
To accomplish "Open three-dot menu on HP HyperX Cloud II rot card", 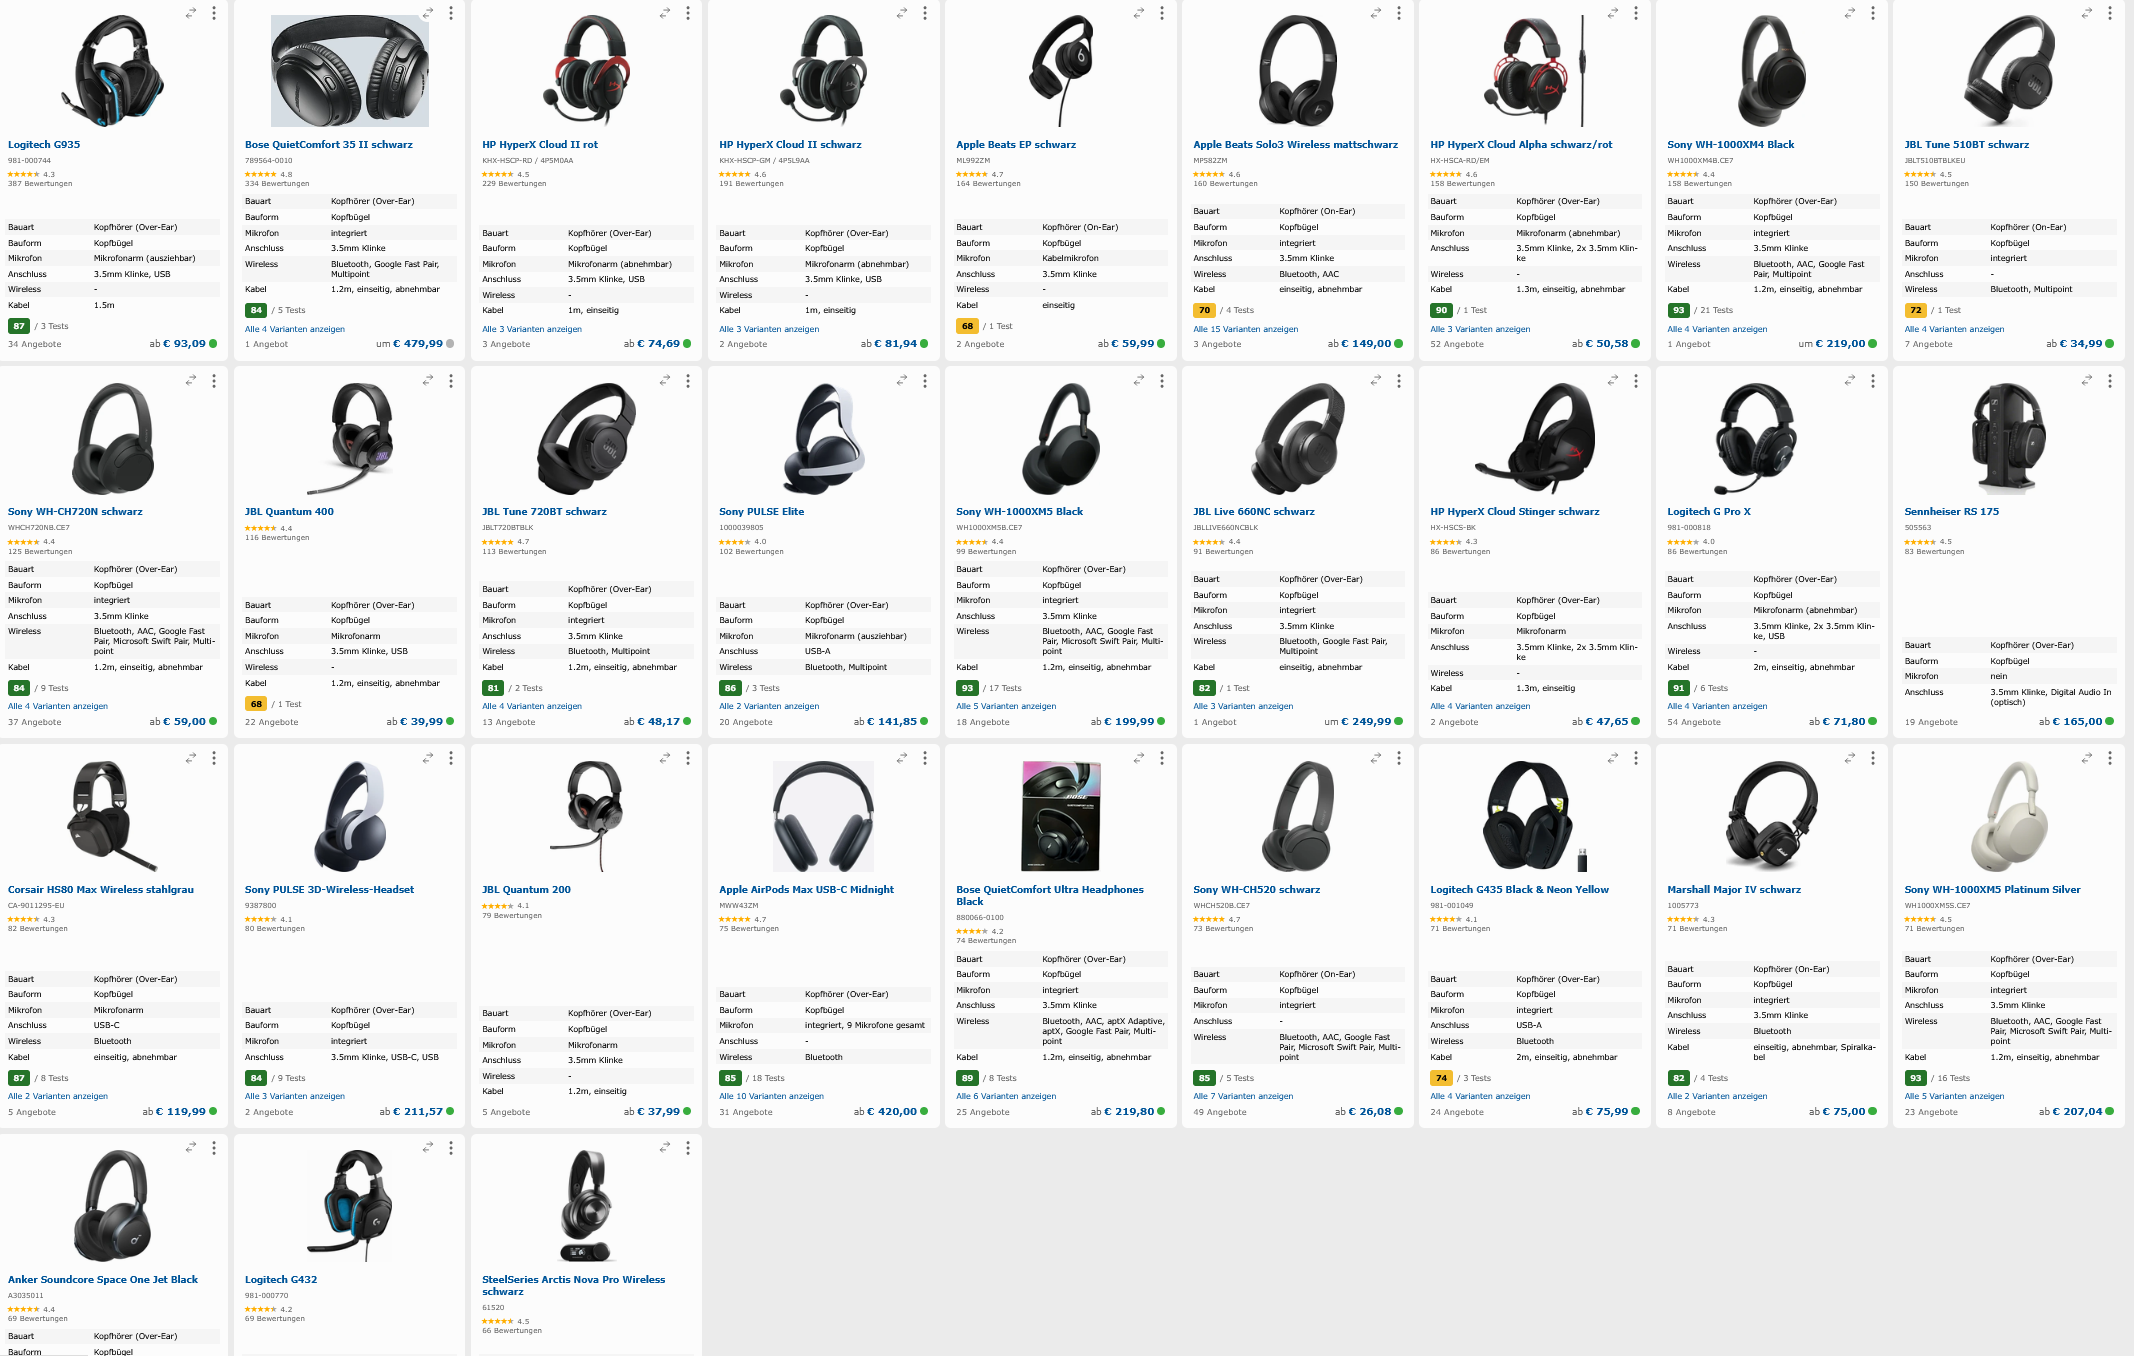I will pos(688,13).
